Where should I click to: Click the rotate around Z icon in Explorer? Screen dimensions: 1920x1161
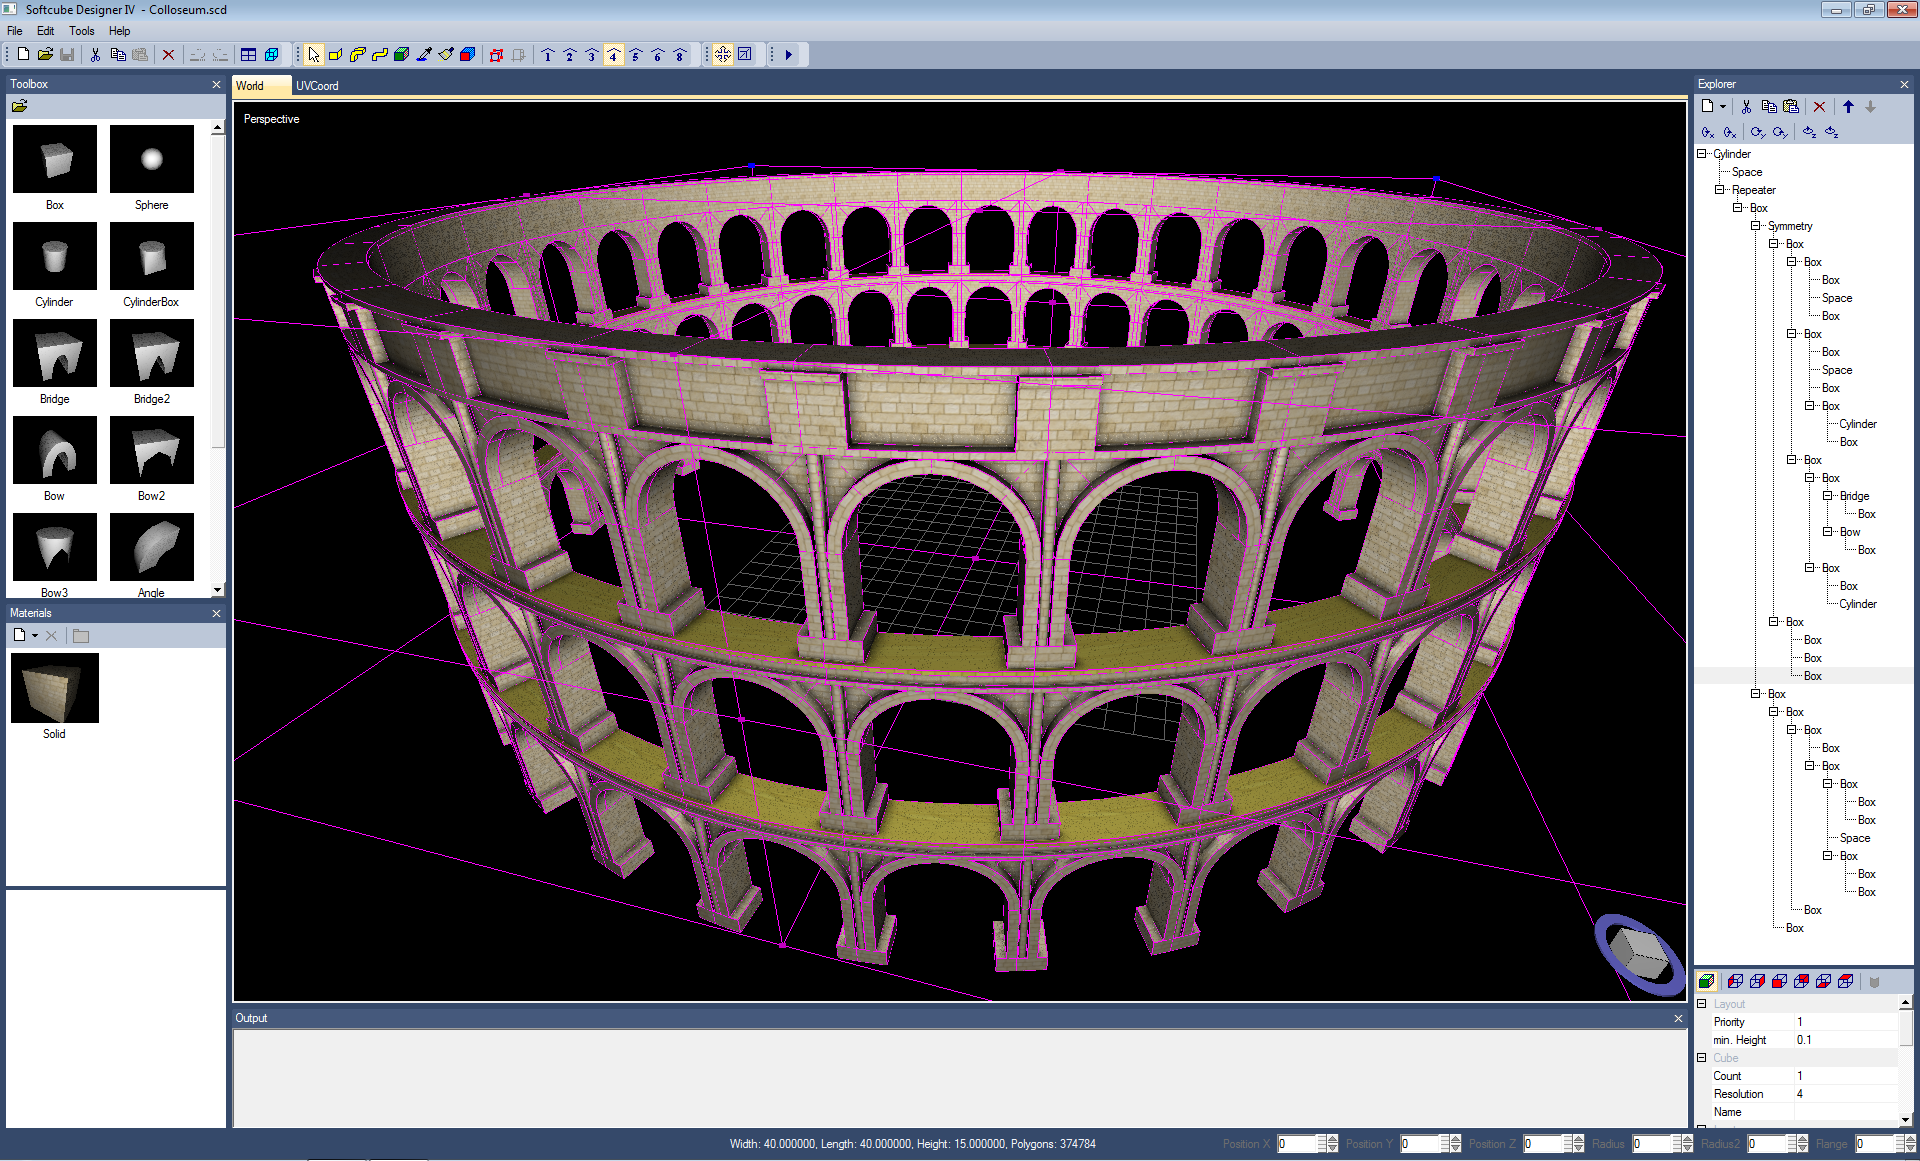(x=1809, y=132)
